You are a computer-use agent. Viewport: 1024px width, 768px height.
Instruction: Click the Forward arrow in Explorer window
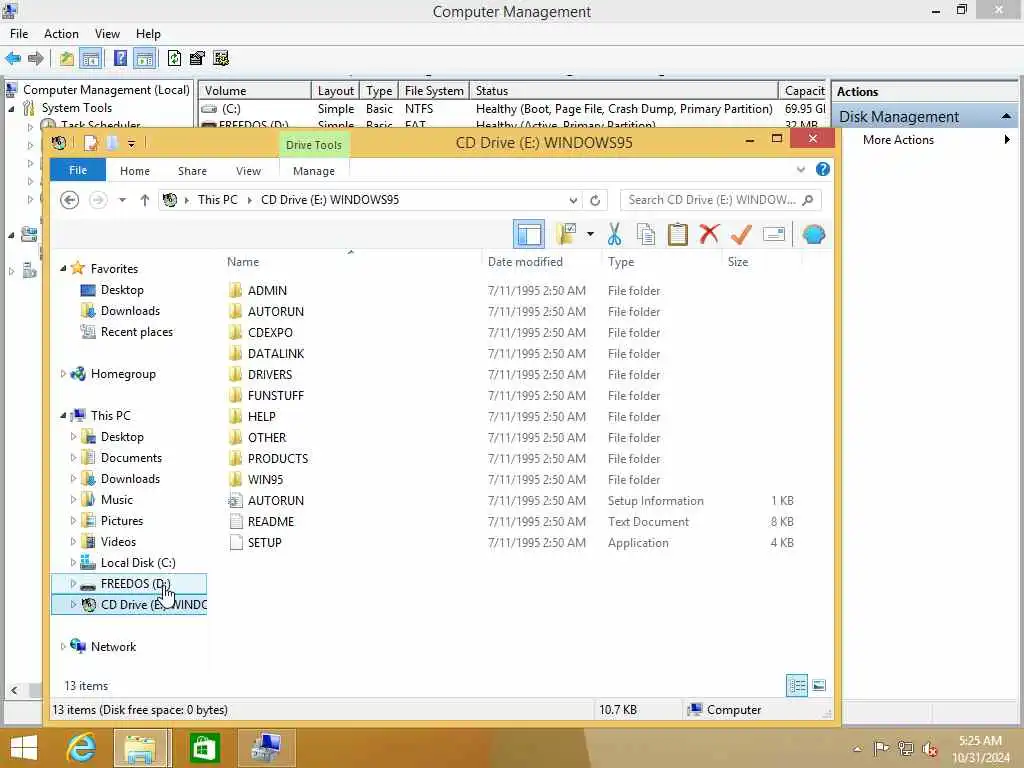coord(98,200)
